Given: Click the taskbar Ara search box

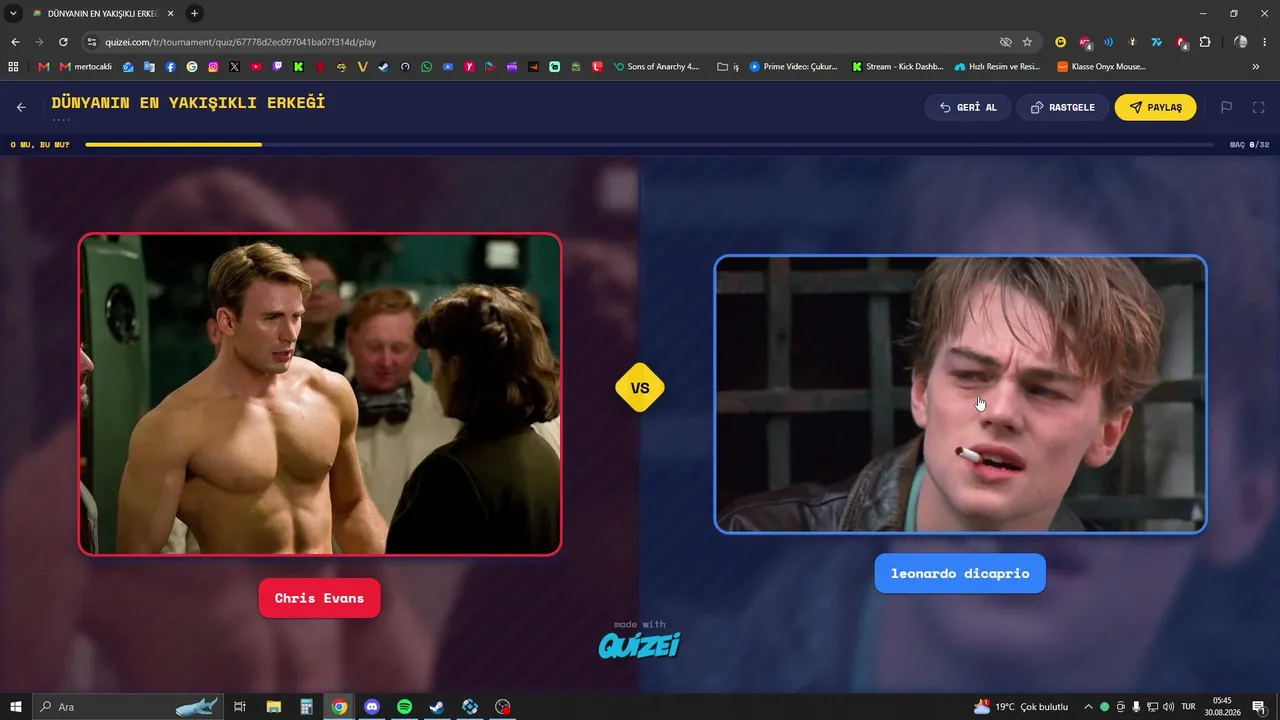Looking at the screenshot, I should (127, 707).
